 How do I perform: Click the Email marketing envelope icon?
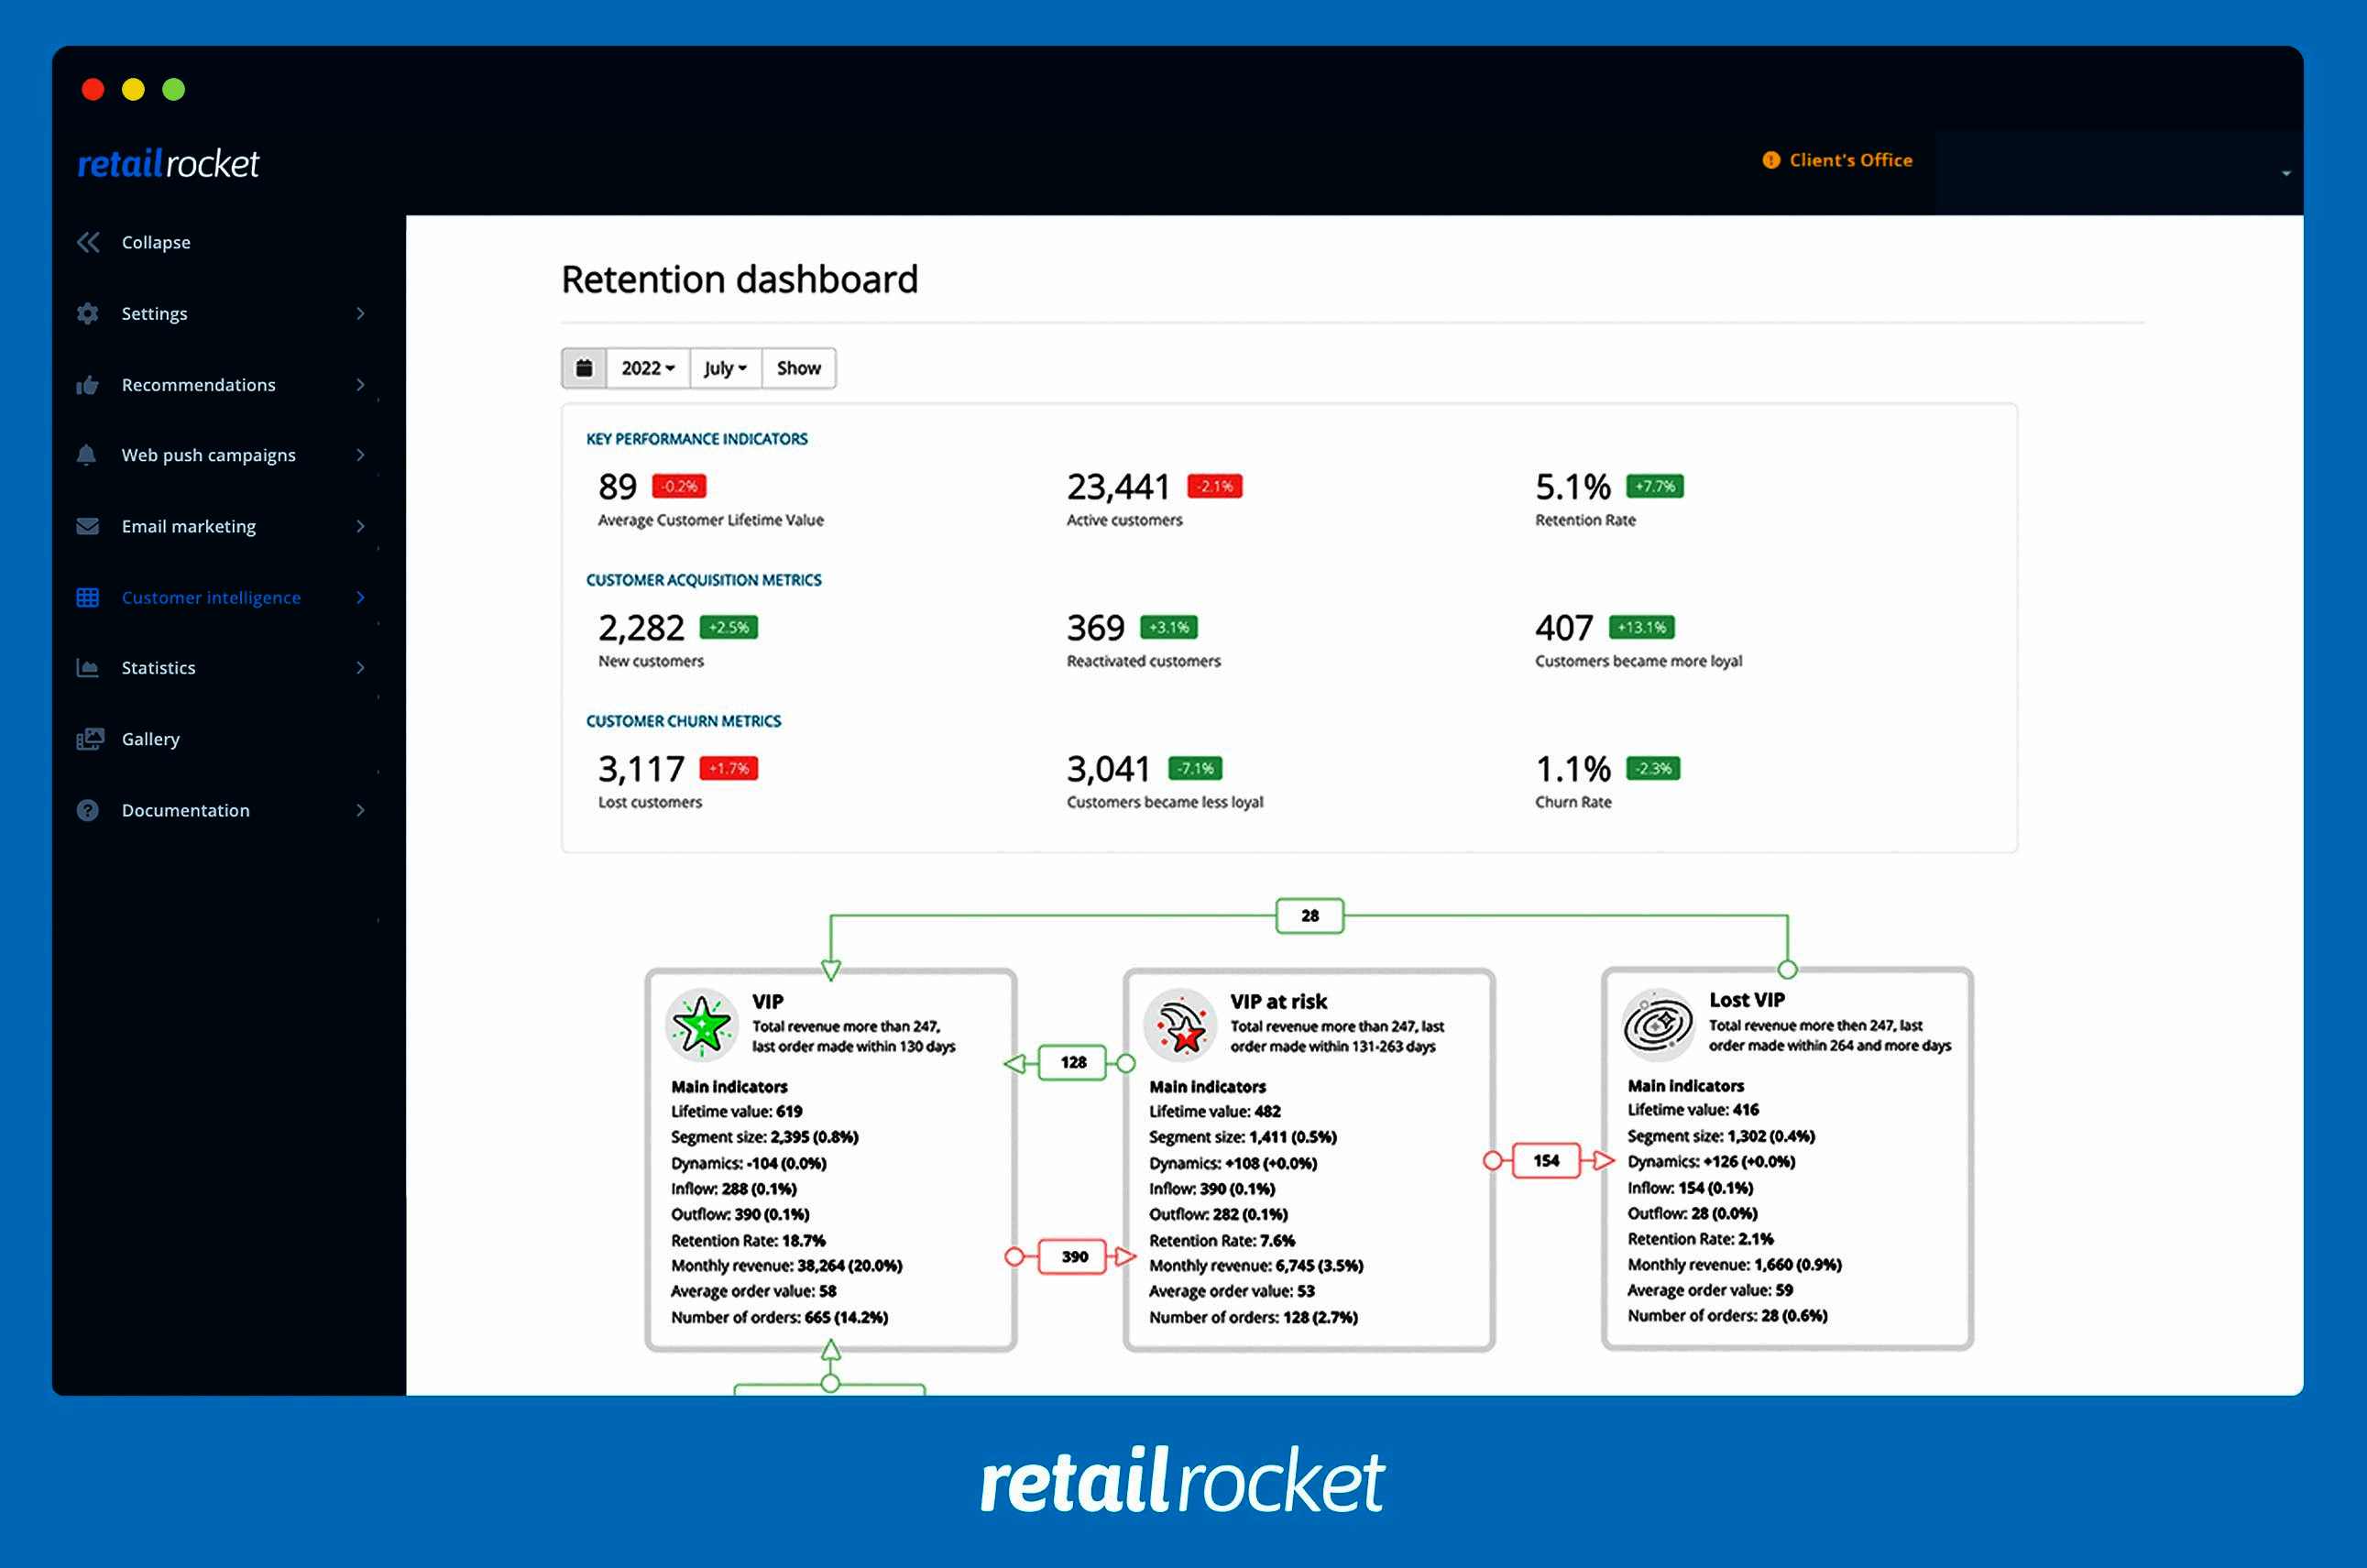point(88,526)
